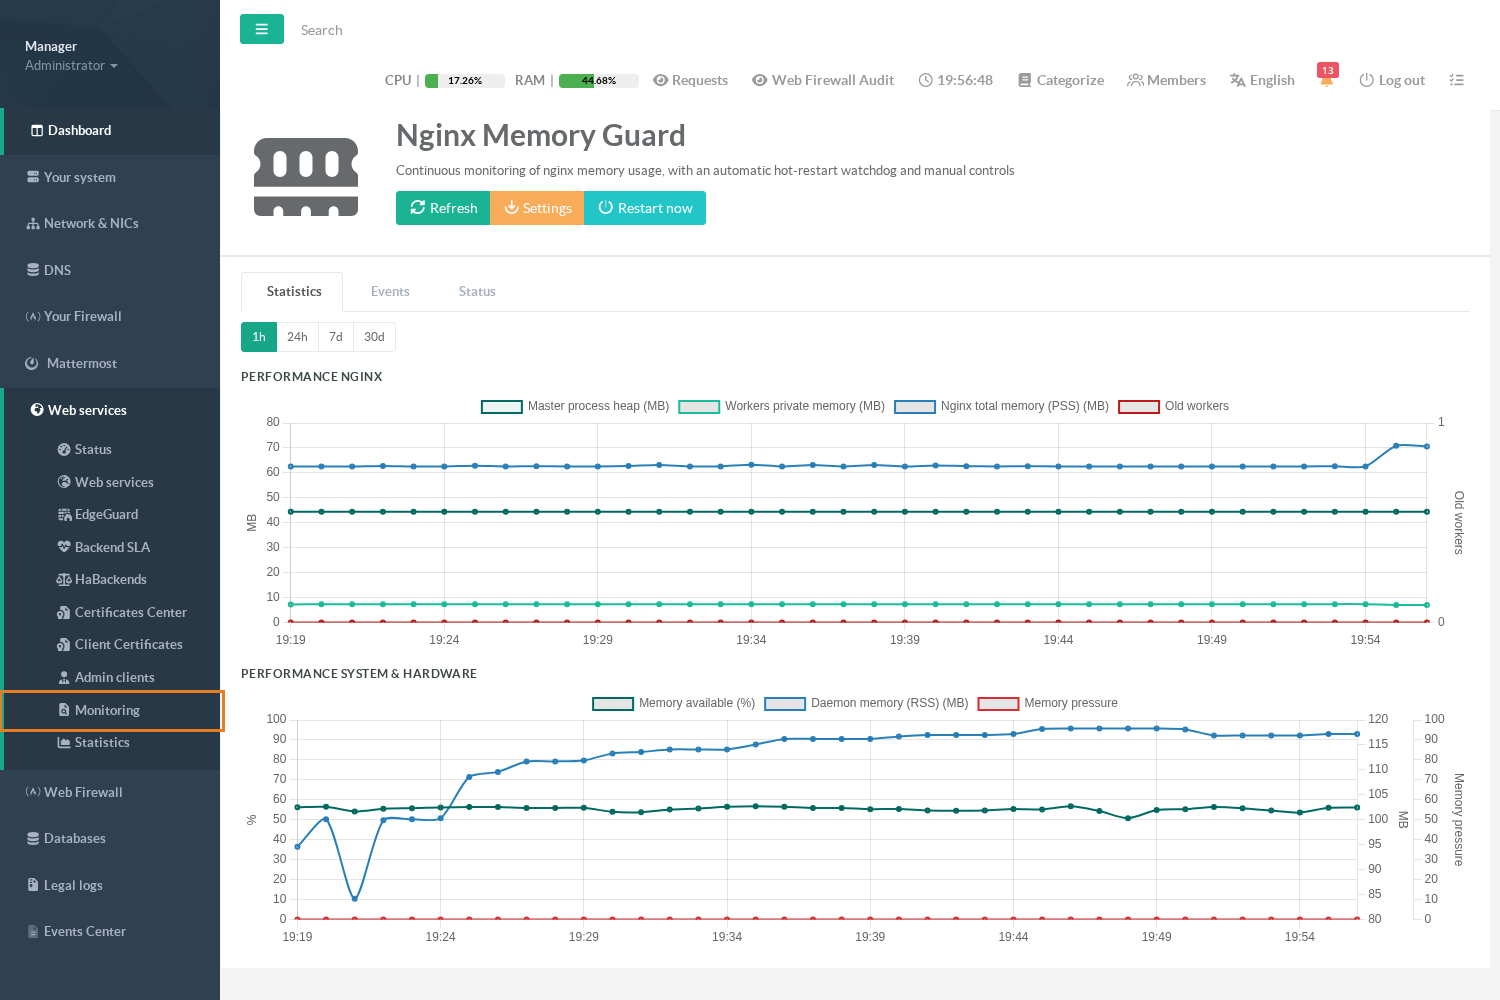Click the Backend SLA heartbeat icon
This screenshot has width=1500, height=1000.
(x=64, y=547)
